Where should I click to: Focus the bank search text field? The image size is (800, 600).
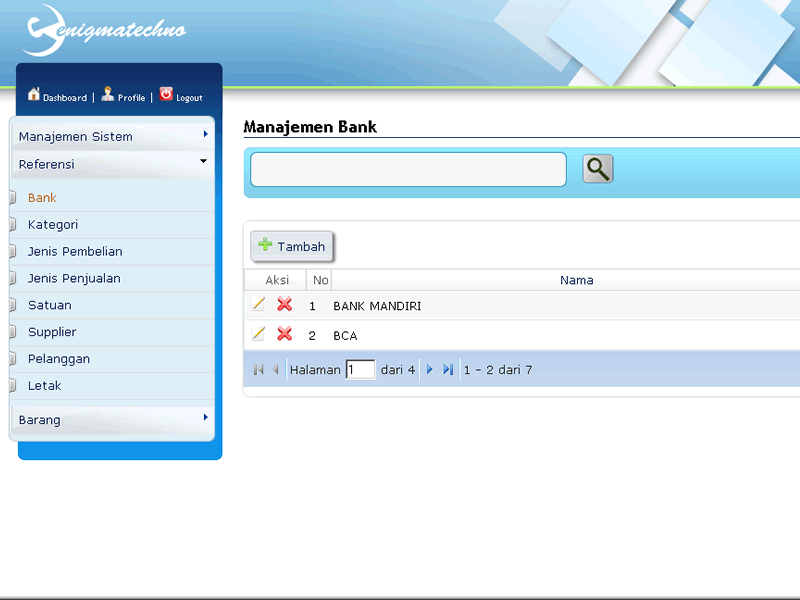click(x=408, y=169)
